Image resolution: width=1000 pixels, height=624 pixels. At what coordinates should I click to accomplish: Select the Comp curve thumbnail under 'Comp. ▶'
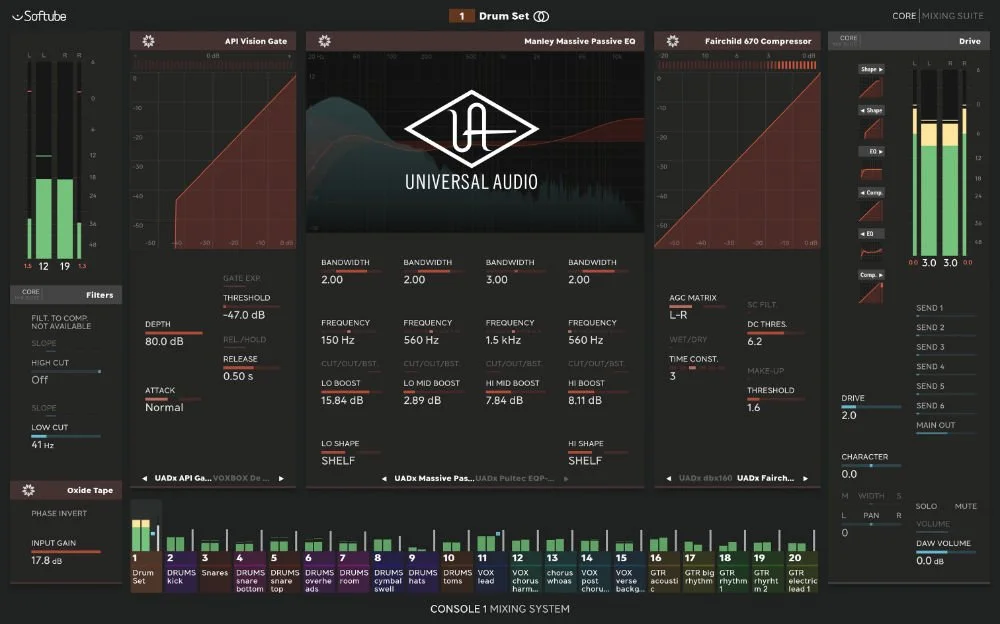tap(871, 293)
